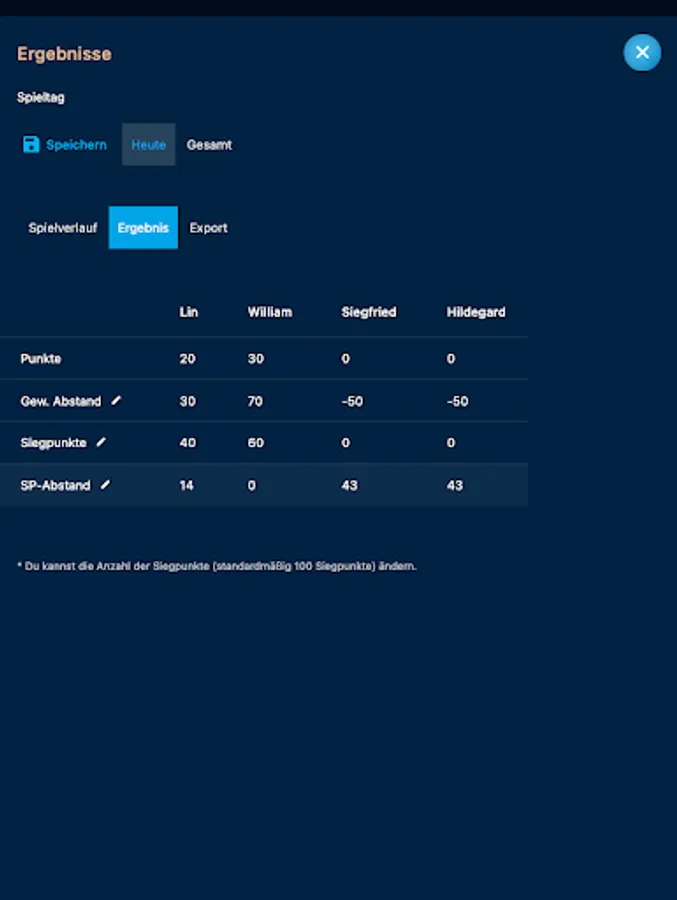Click Siegfried's Siegpunkte value 0
Image resolution: width=677 pixels, height=900 pixels.
click(345, 443)
